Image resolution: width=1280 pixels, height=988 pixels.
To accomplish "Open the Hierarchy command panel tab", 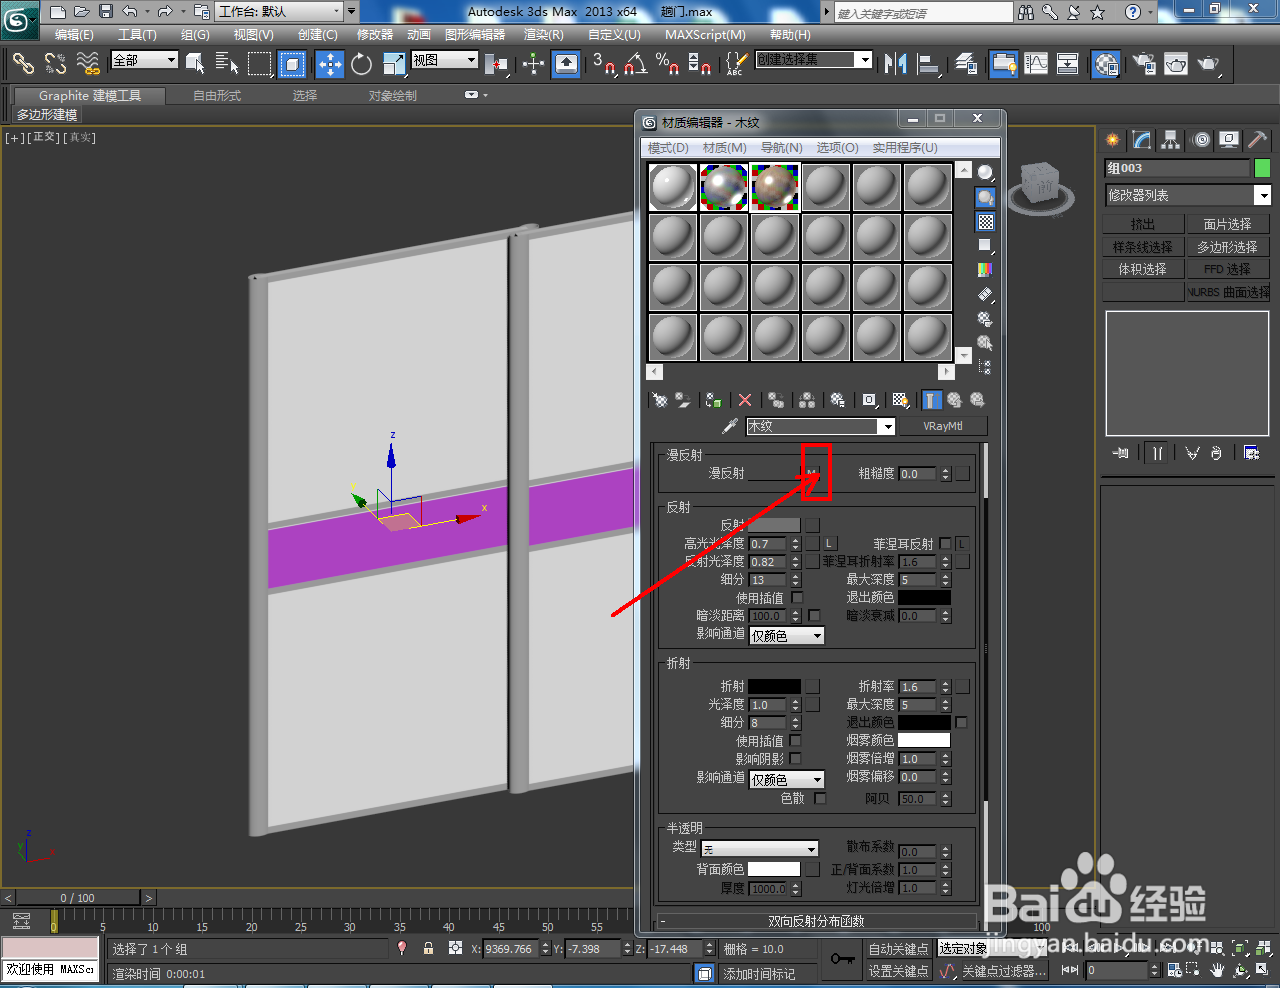I will click(1171, 140).
